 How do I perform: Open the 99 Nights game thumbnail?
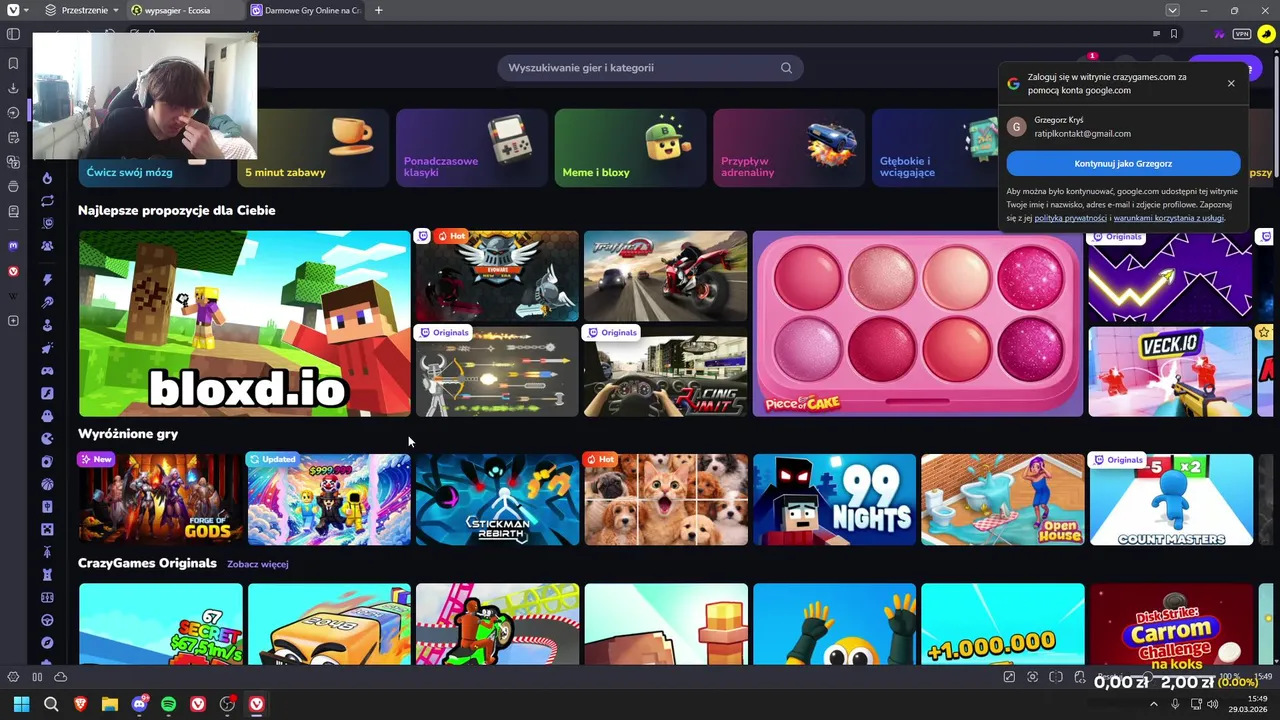pyautogui.click(x=834, y=499)
